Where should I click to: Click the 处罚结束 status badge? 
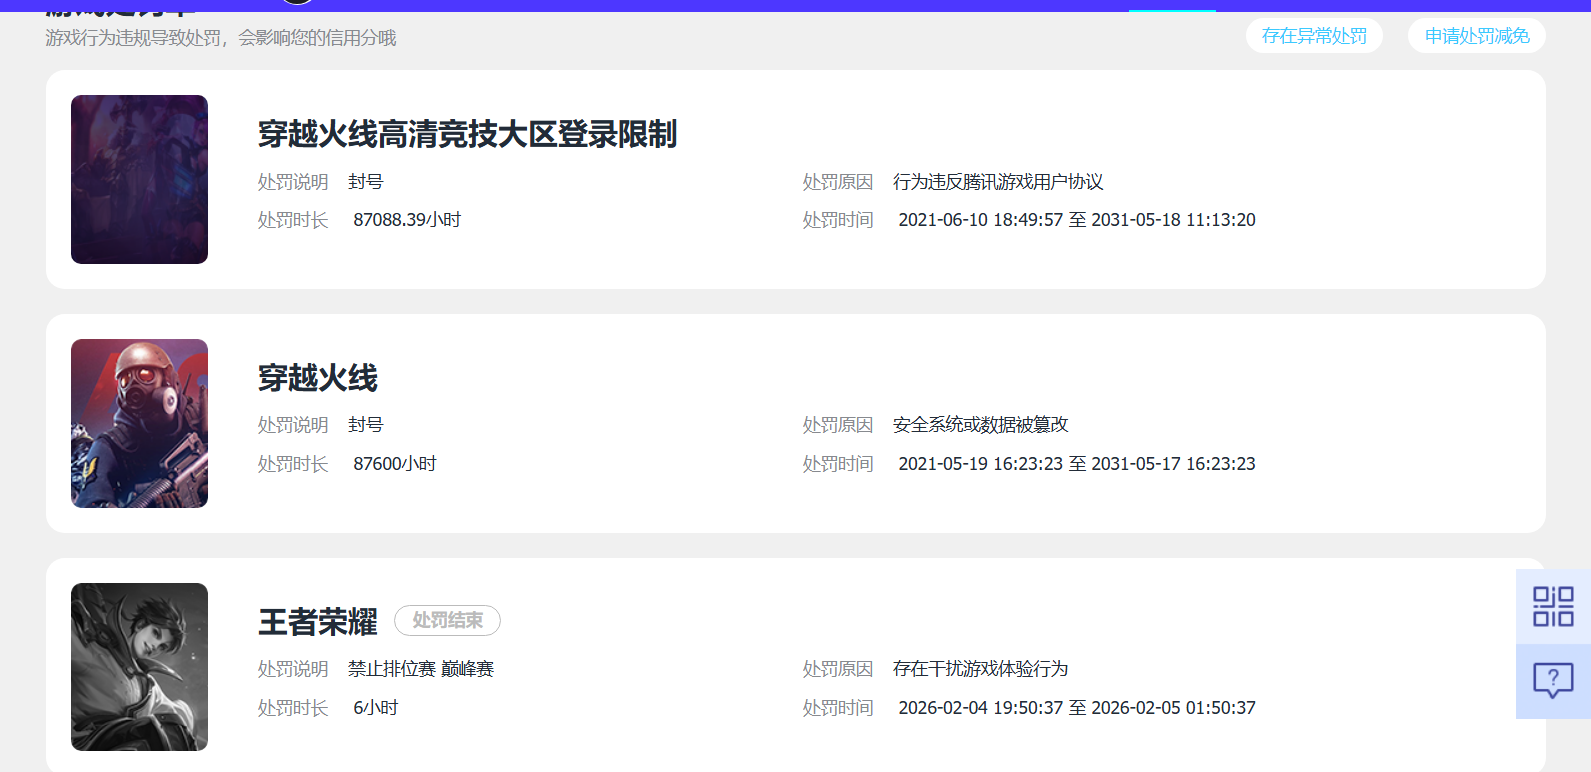click(x=447, y=621)
